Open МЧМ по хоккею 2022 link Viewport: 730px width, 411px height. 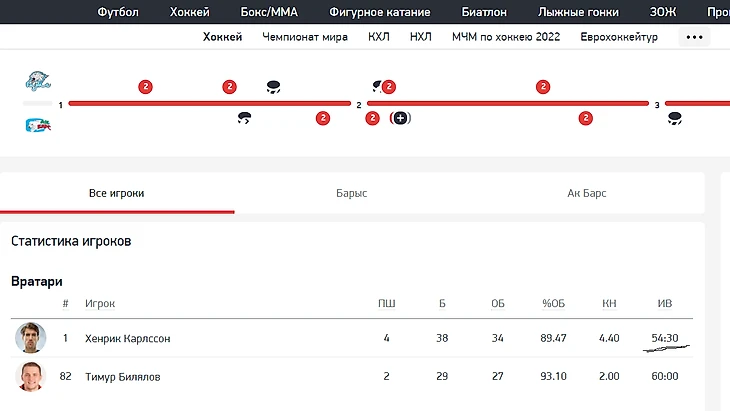point(506,37)
